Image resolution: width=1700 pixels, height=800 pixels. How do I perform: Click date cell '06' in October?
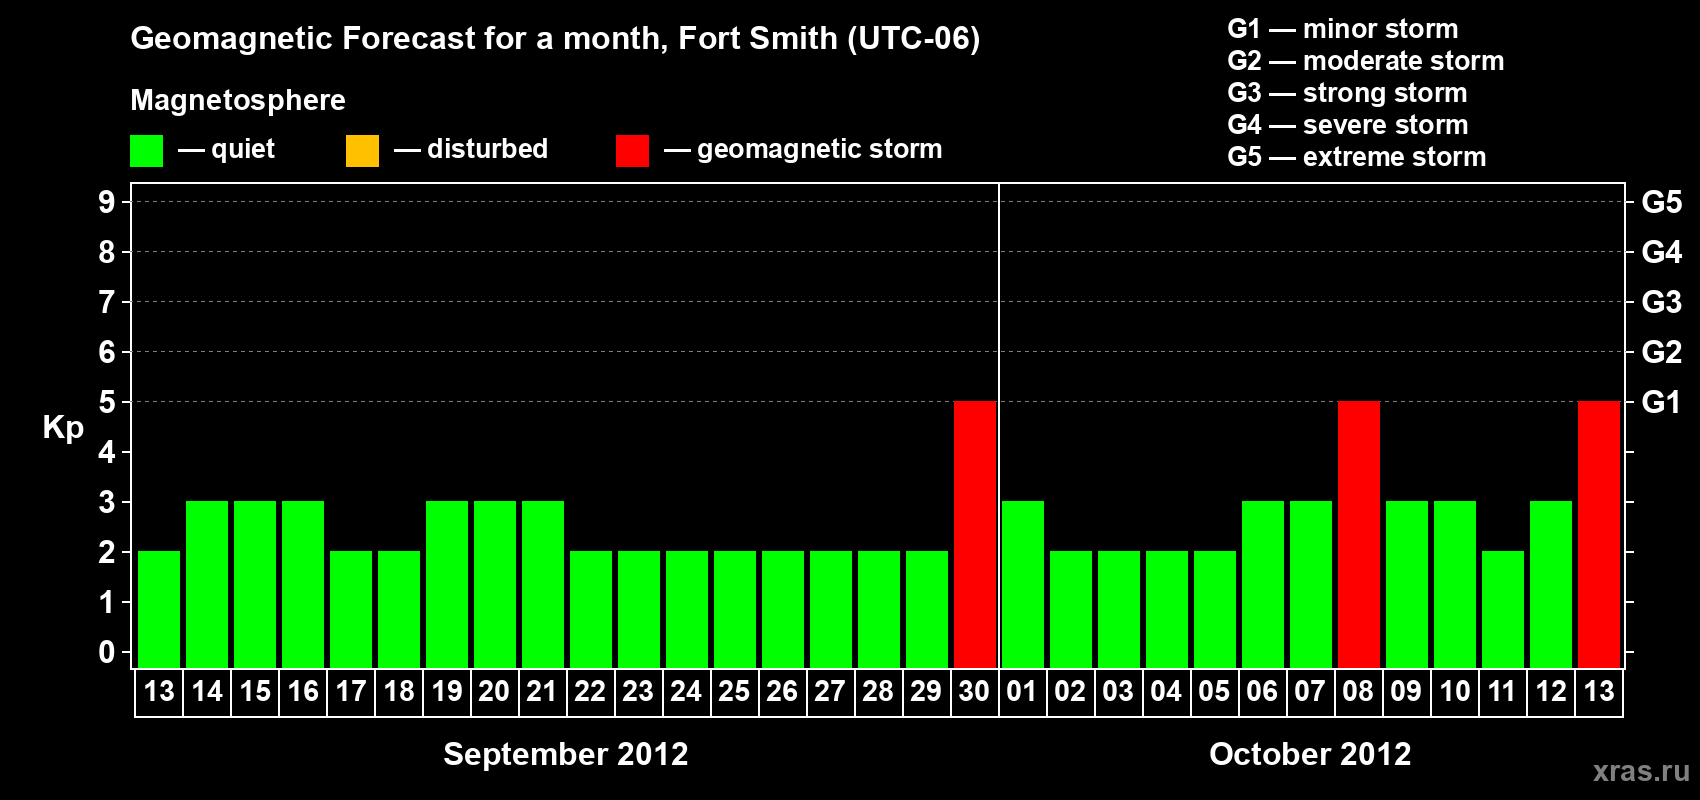(x=1263, y=692)
